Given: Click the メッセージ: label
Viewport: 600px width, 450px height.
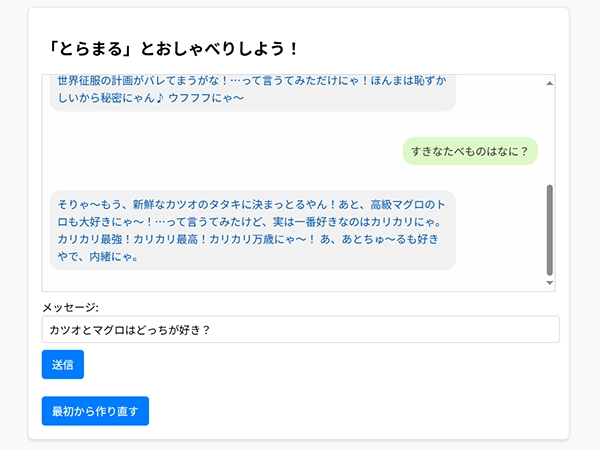Looking at the screenshot, I should [x=70, y=307].
